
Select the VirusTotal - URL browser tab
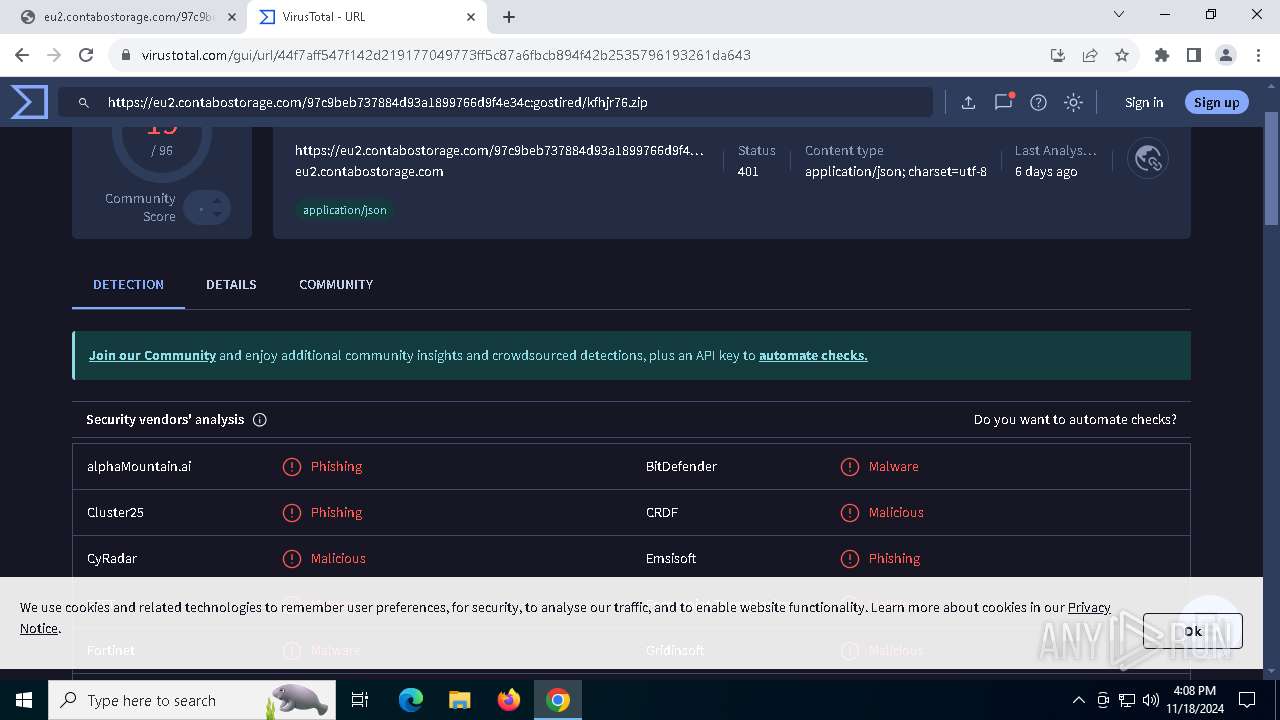tap(368, 17)
